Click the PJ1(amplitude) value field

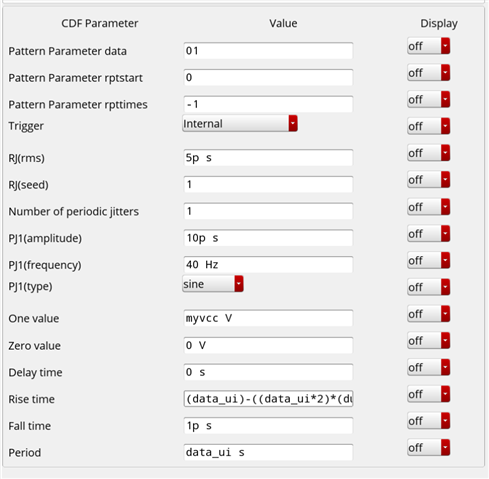(268, 238)
